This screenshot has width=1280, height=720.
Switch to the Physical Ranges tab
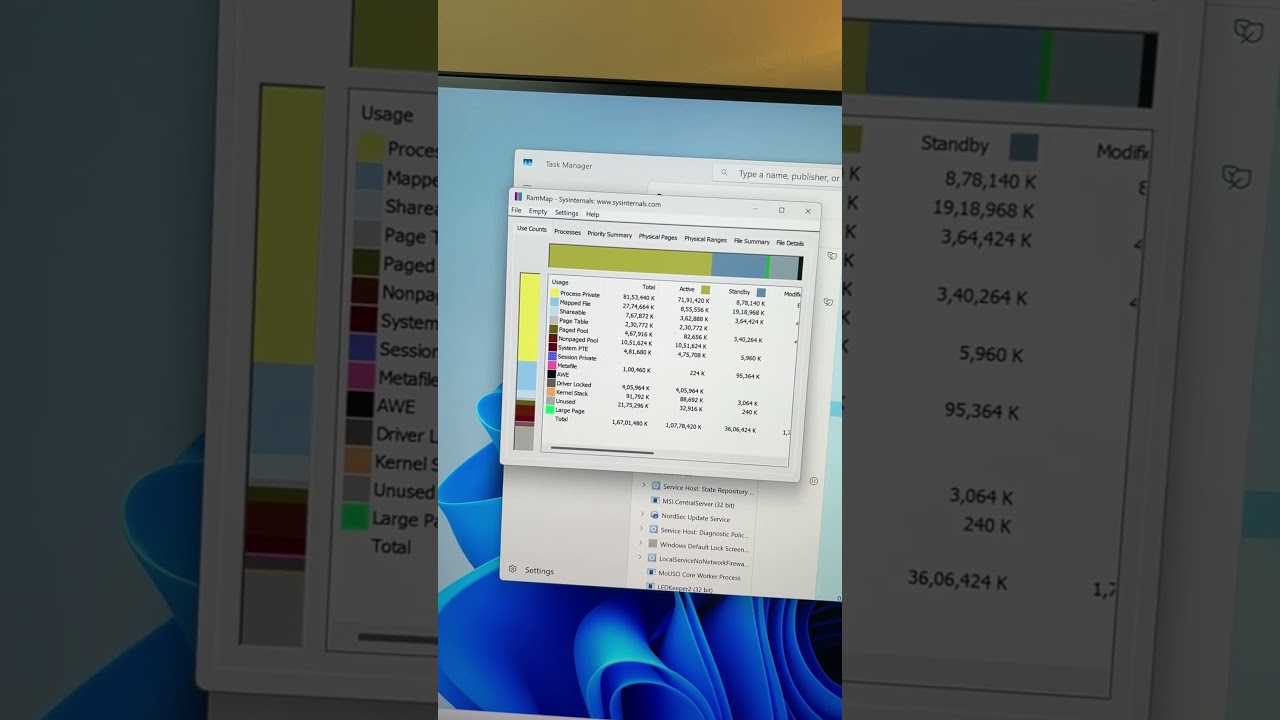pyautogui.click(x=706, y=239)
